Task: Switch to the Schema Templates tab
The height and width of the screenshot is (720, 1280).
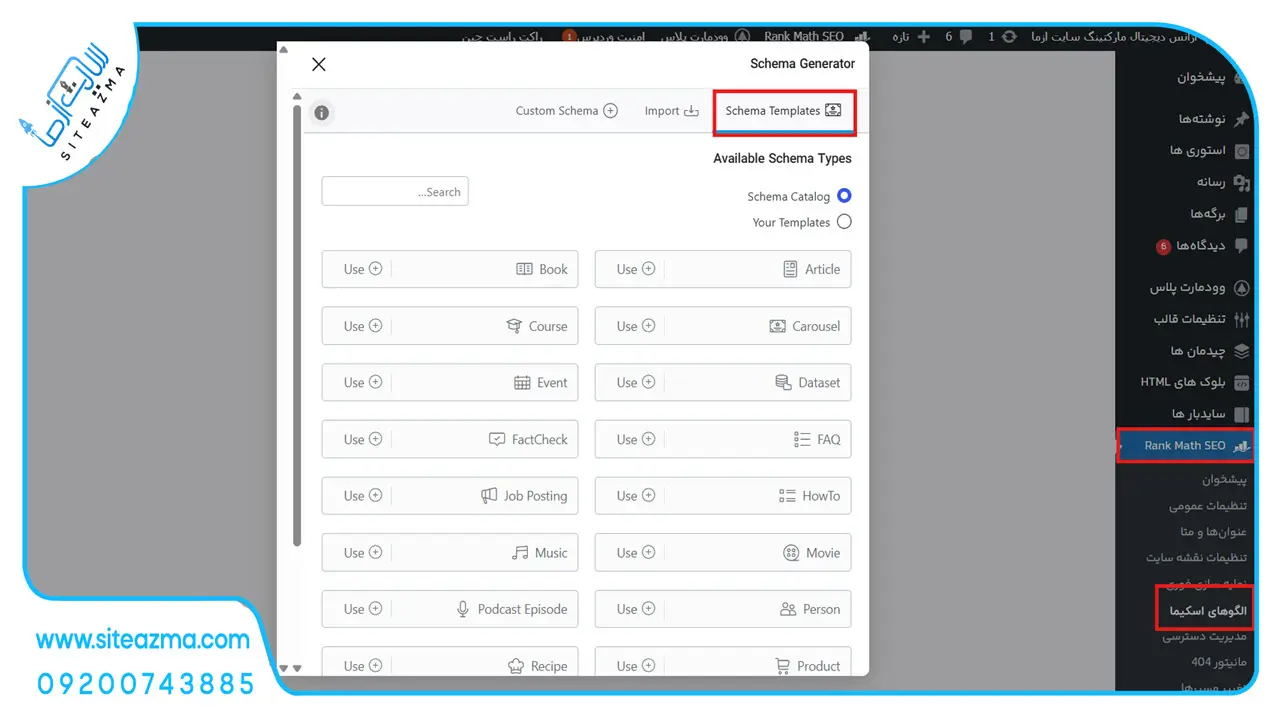Action: click(784, 111)
